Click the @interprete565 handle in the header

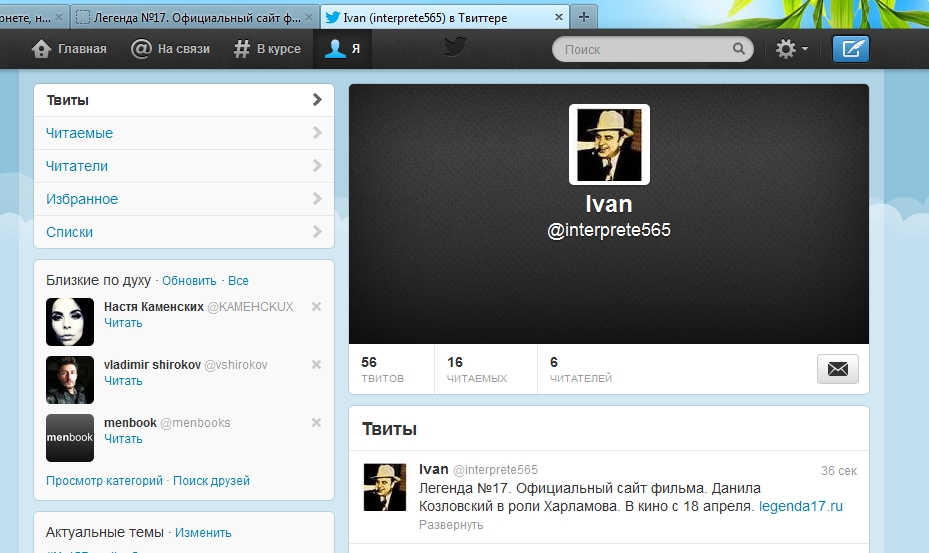coord(609,230)
